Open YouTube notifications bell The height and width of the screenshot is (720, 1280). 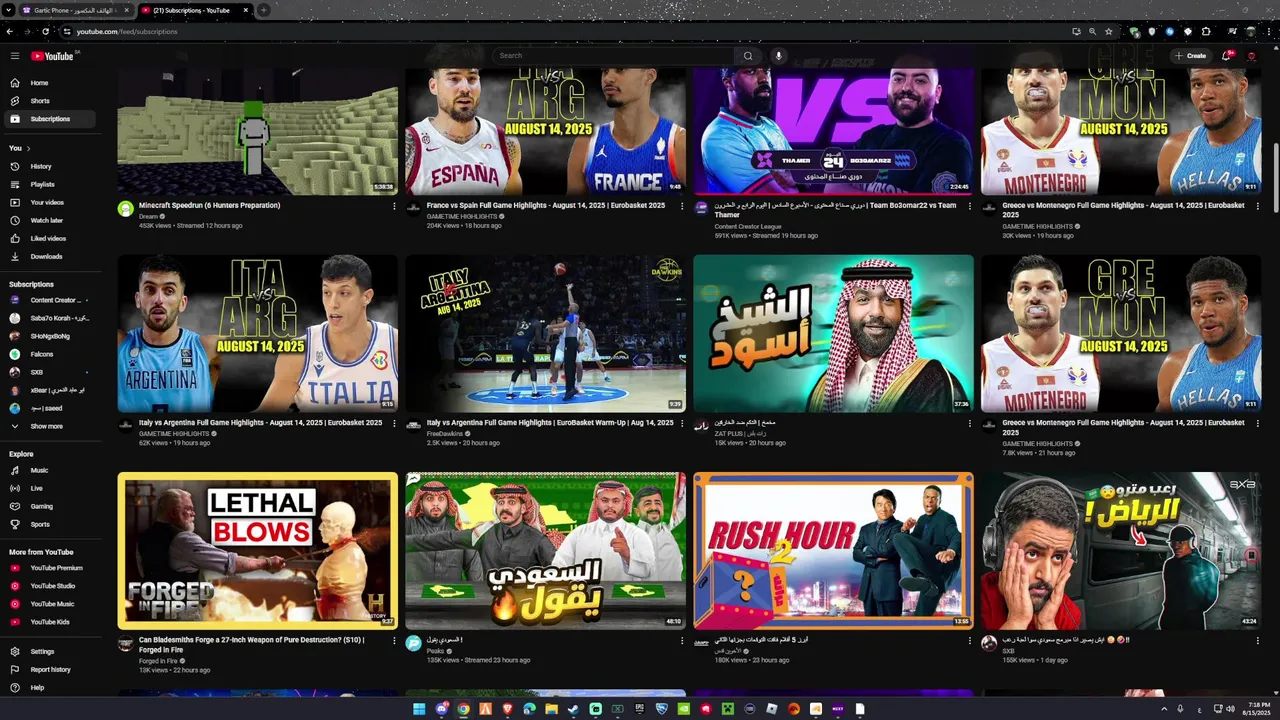pos(1226,56)
